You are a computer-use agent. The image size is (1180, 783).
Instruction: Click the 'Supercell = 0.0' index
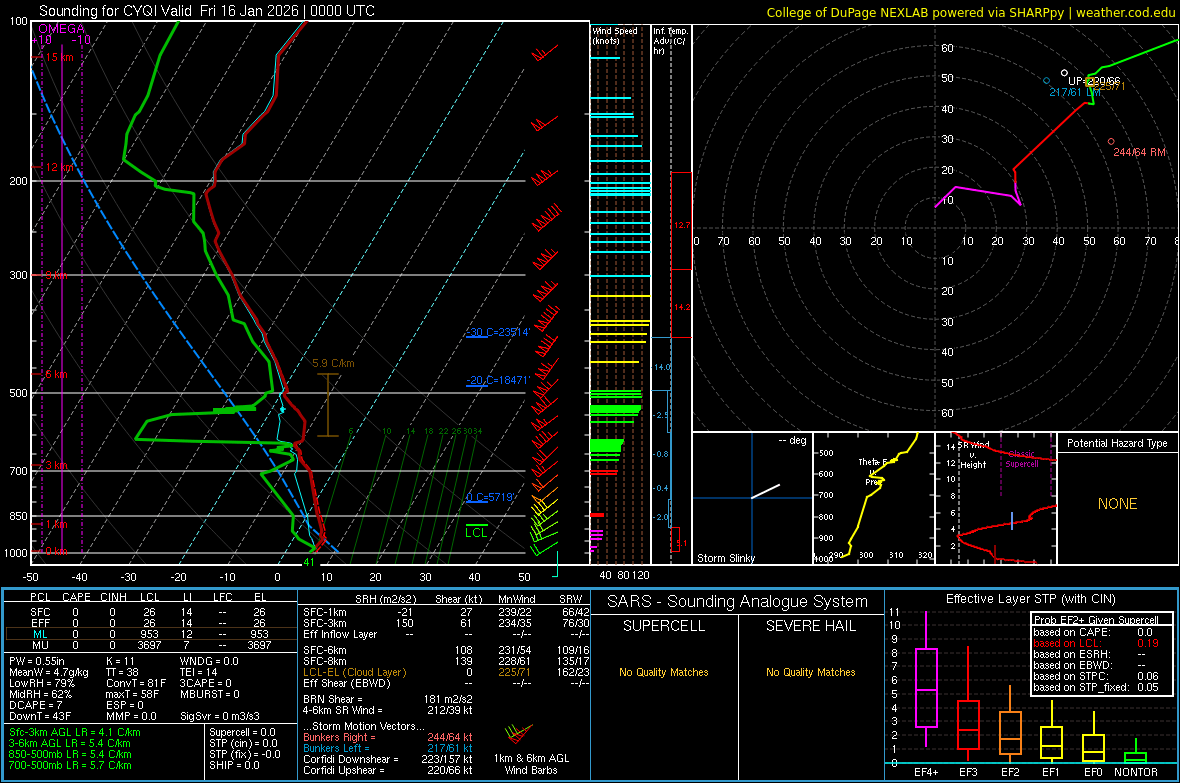(x=242, y=732)
